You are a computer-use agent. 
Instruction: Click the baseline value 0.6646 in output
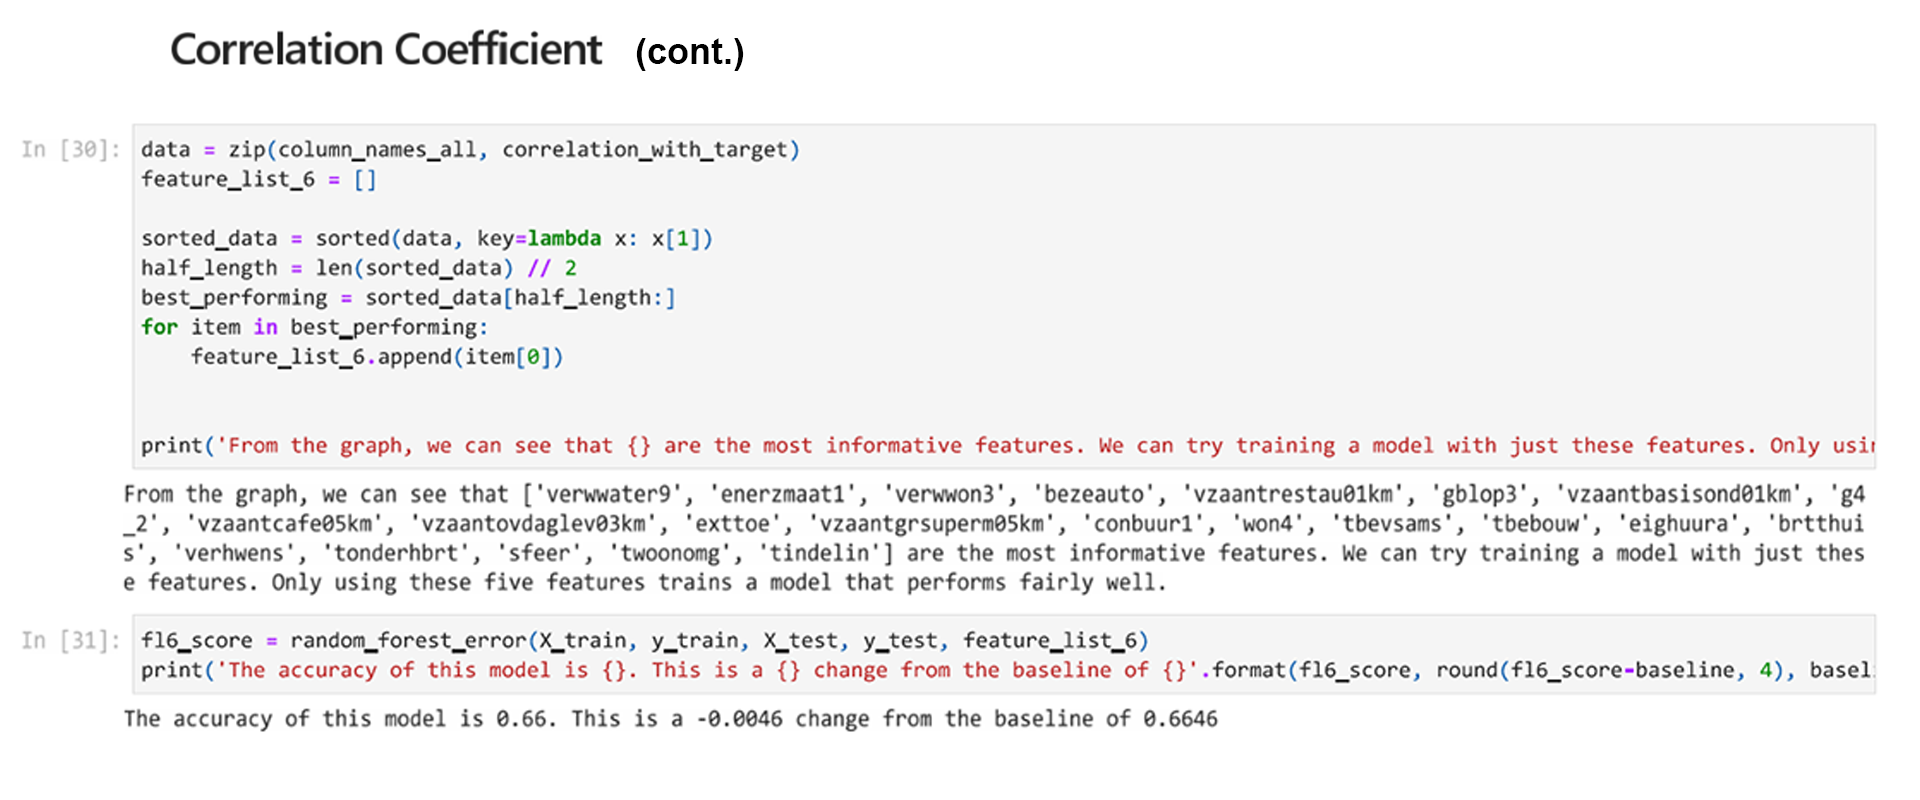point(1180,720)
